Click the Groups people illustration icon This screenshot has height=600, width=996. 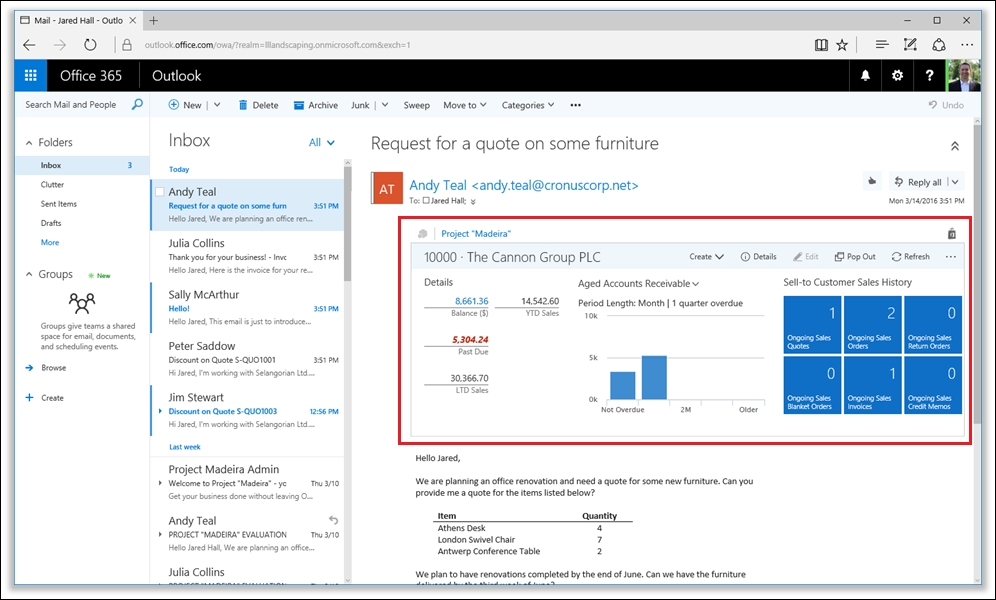[x=82, y=303]
